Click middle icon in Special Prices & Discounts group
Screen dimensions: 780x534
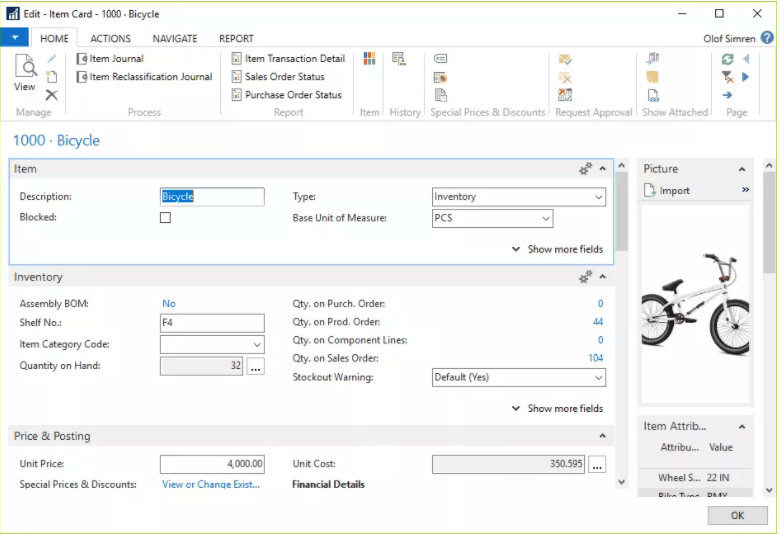[x=440, y=77]
